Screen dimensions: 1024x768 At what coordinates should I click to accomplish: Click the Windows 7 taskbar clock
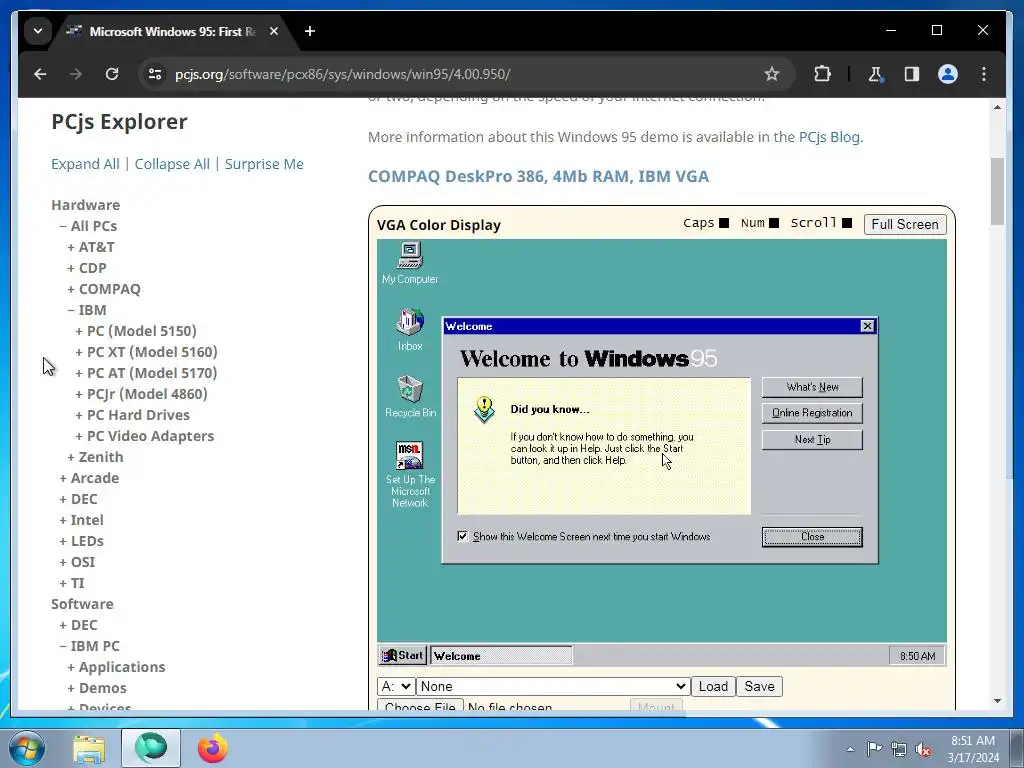[x=973, y=749]
